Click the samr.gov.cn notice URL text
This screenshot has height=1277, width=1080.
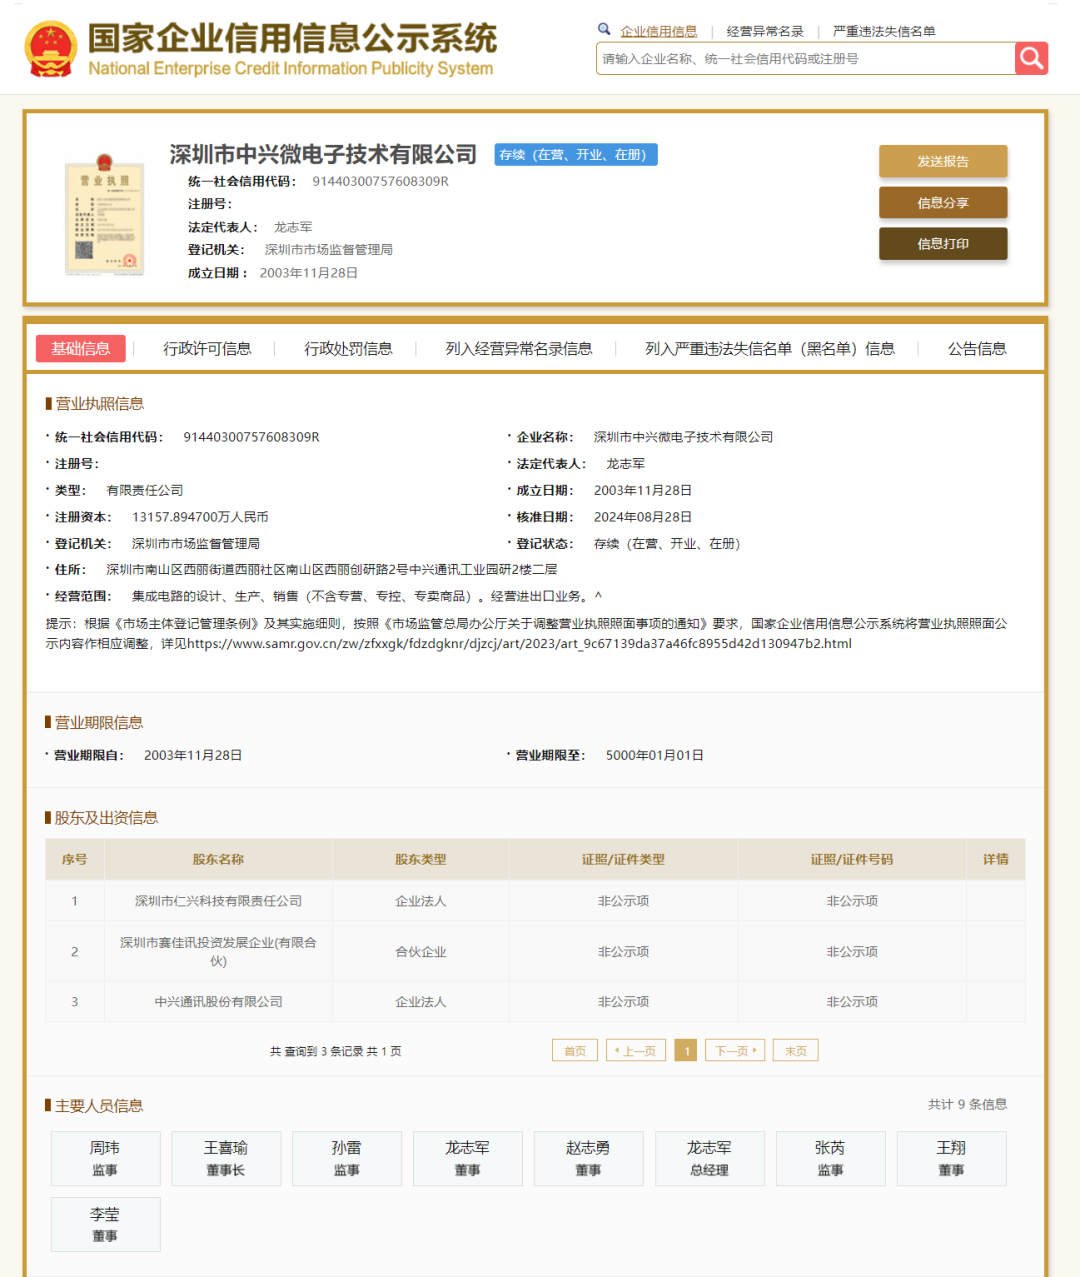tap(519, 643)
